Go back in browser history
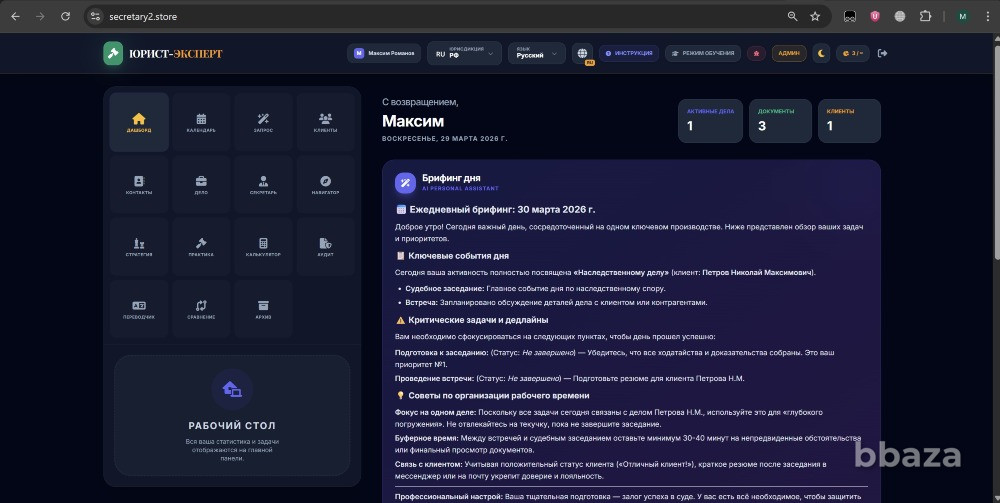 15,17
